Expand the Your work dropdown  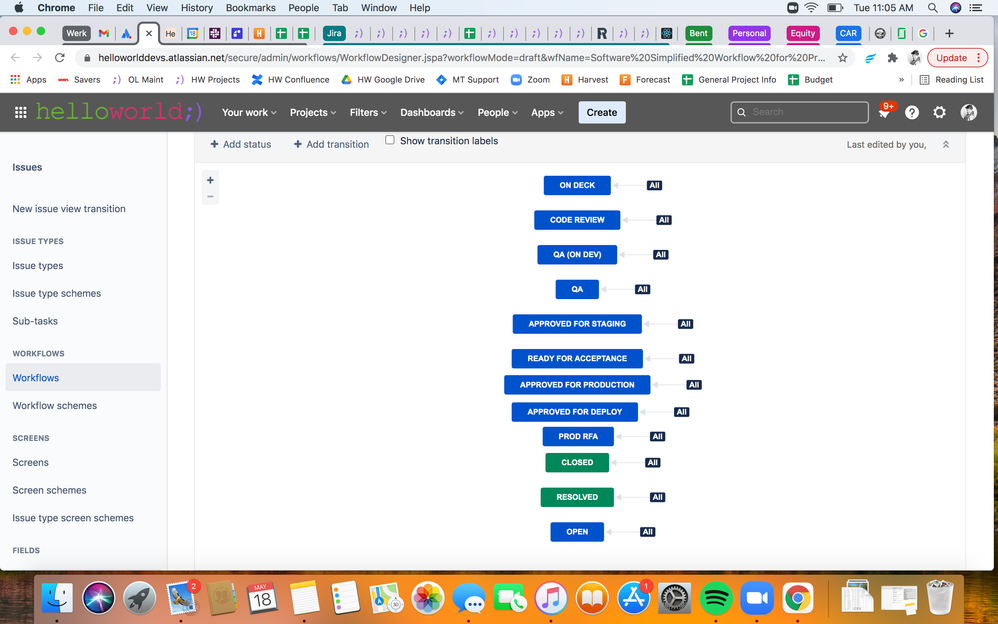pyautogui.click(x=249, y=112)
